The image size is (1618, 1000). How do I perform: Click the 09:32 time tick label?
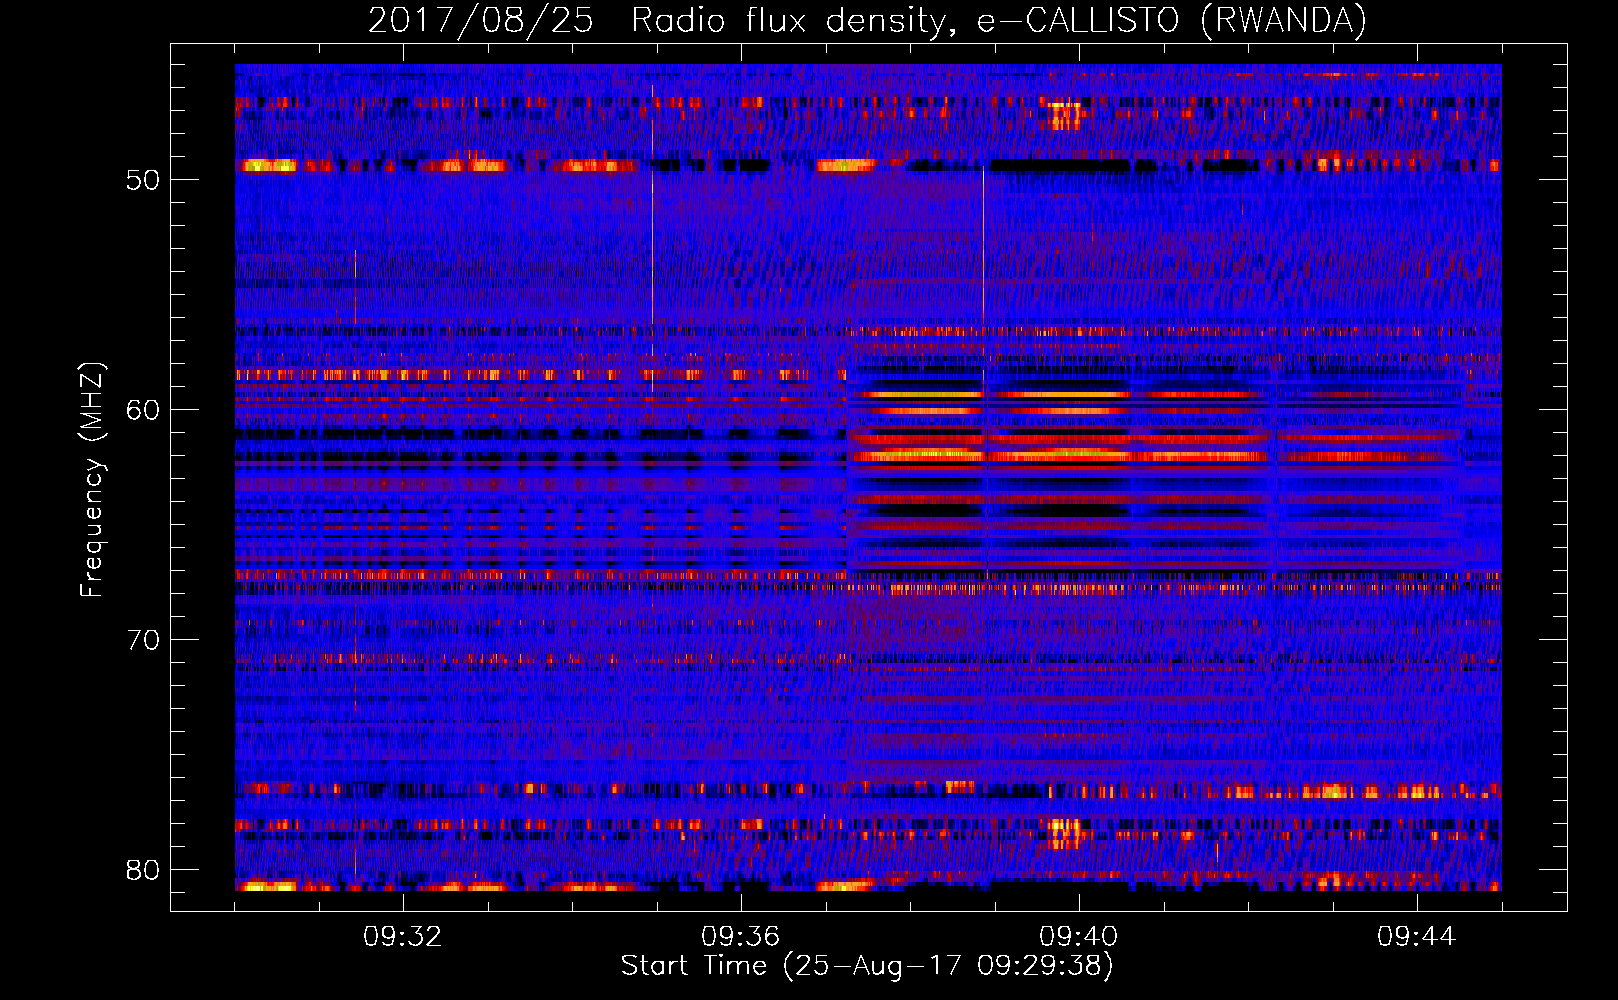pyautogui.click(x=403, y=937)
